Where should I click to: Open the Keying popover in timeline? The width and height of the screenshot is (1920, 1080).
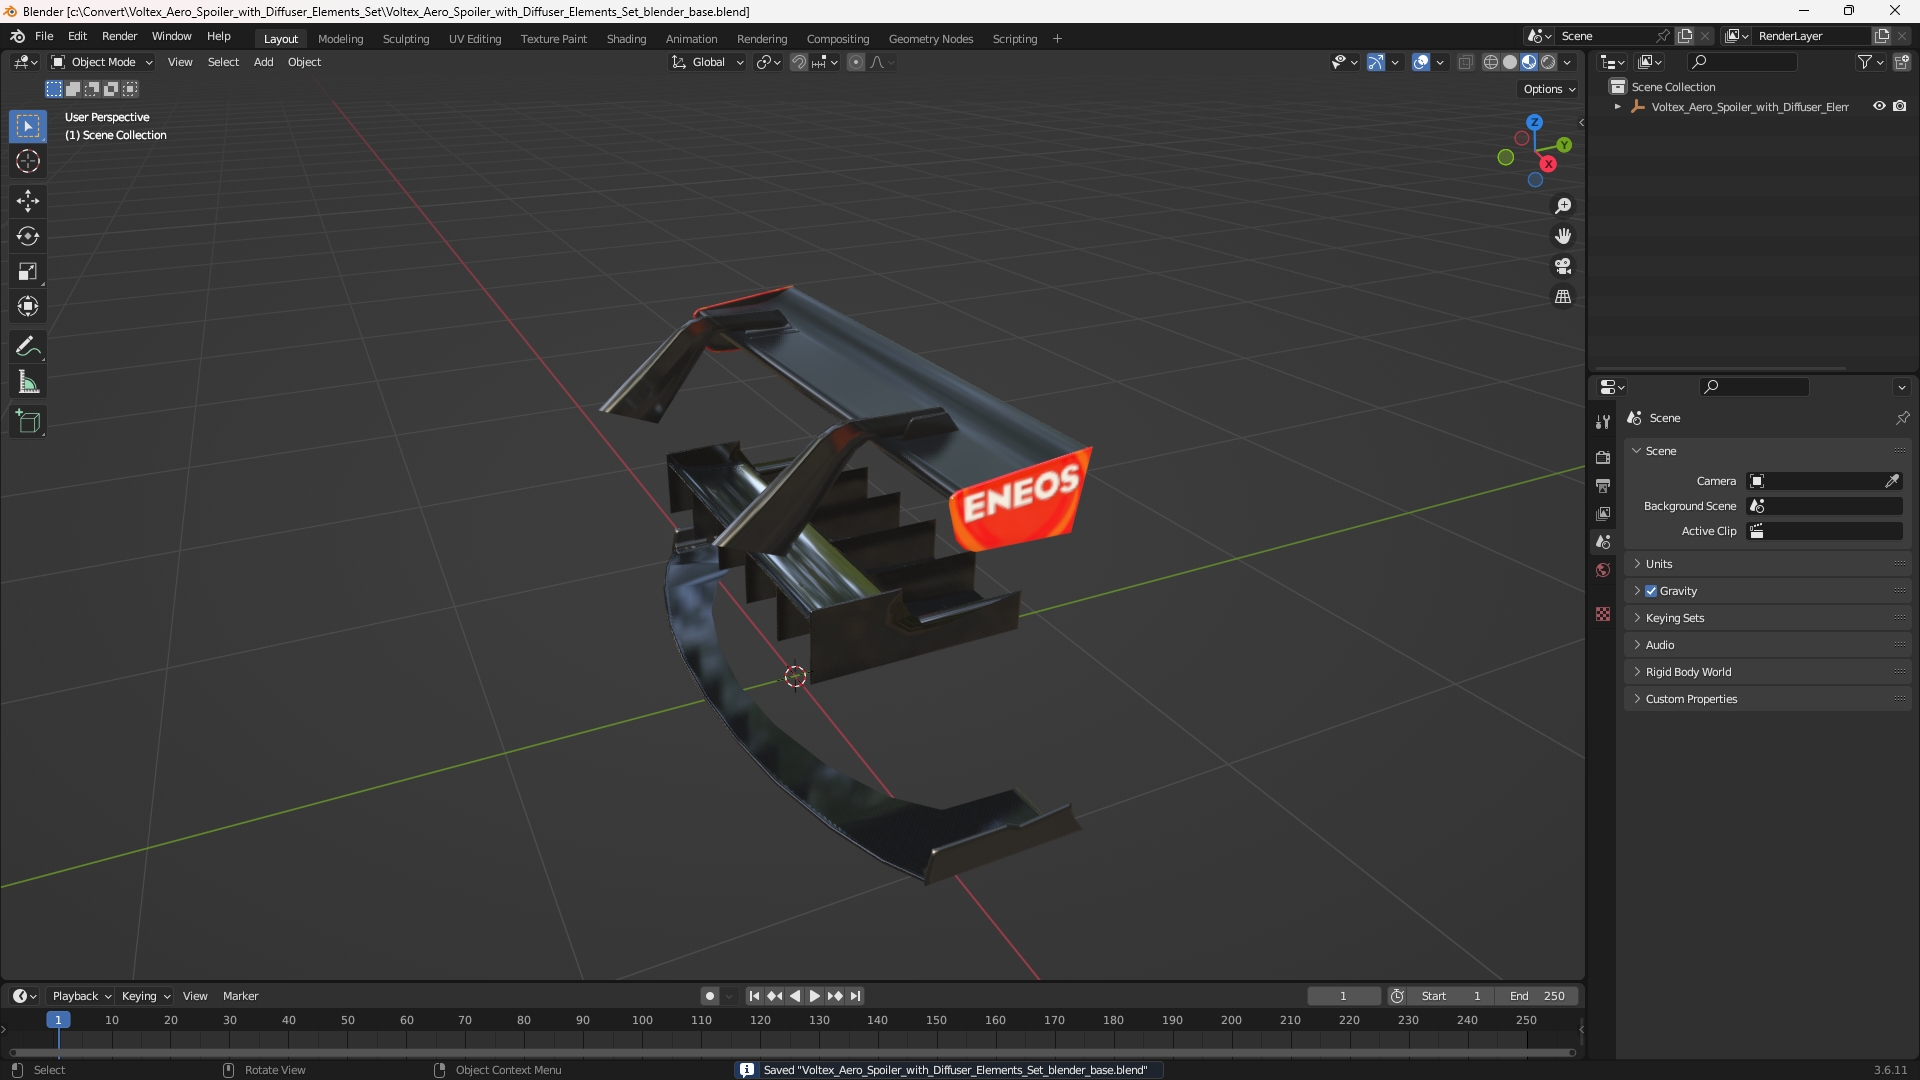[146, 996]
